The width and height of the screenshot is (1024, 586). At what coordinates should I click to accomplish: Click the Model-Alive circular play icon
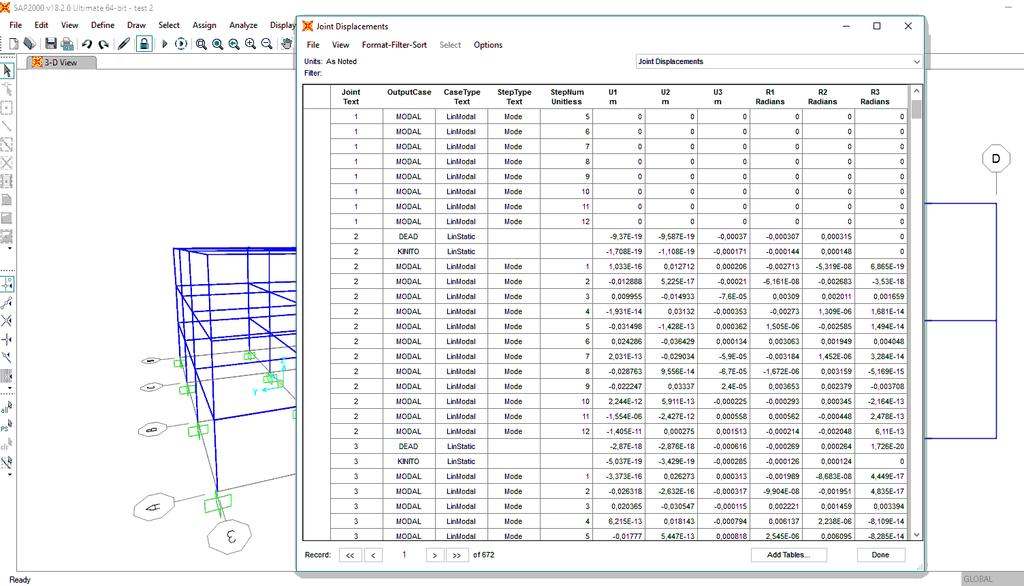click(181, 44)
